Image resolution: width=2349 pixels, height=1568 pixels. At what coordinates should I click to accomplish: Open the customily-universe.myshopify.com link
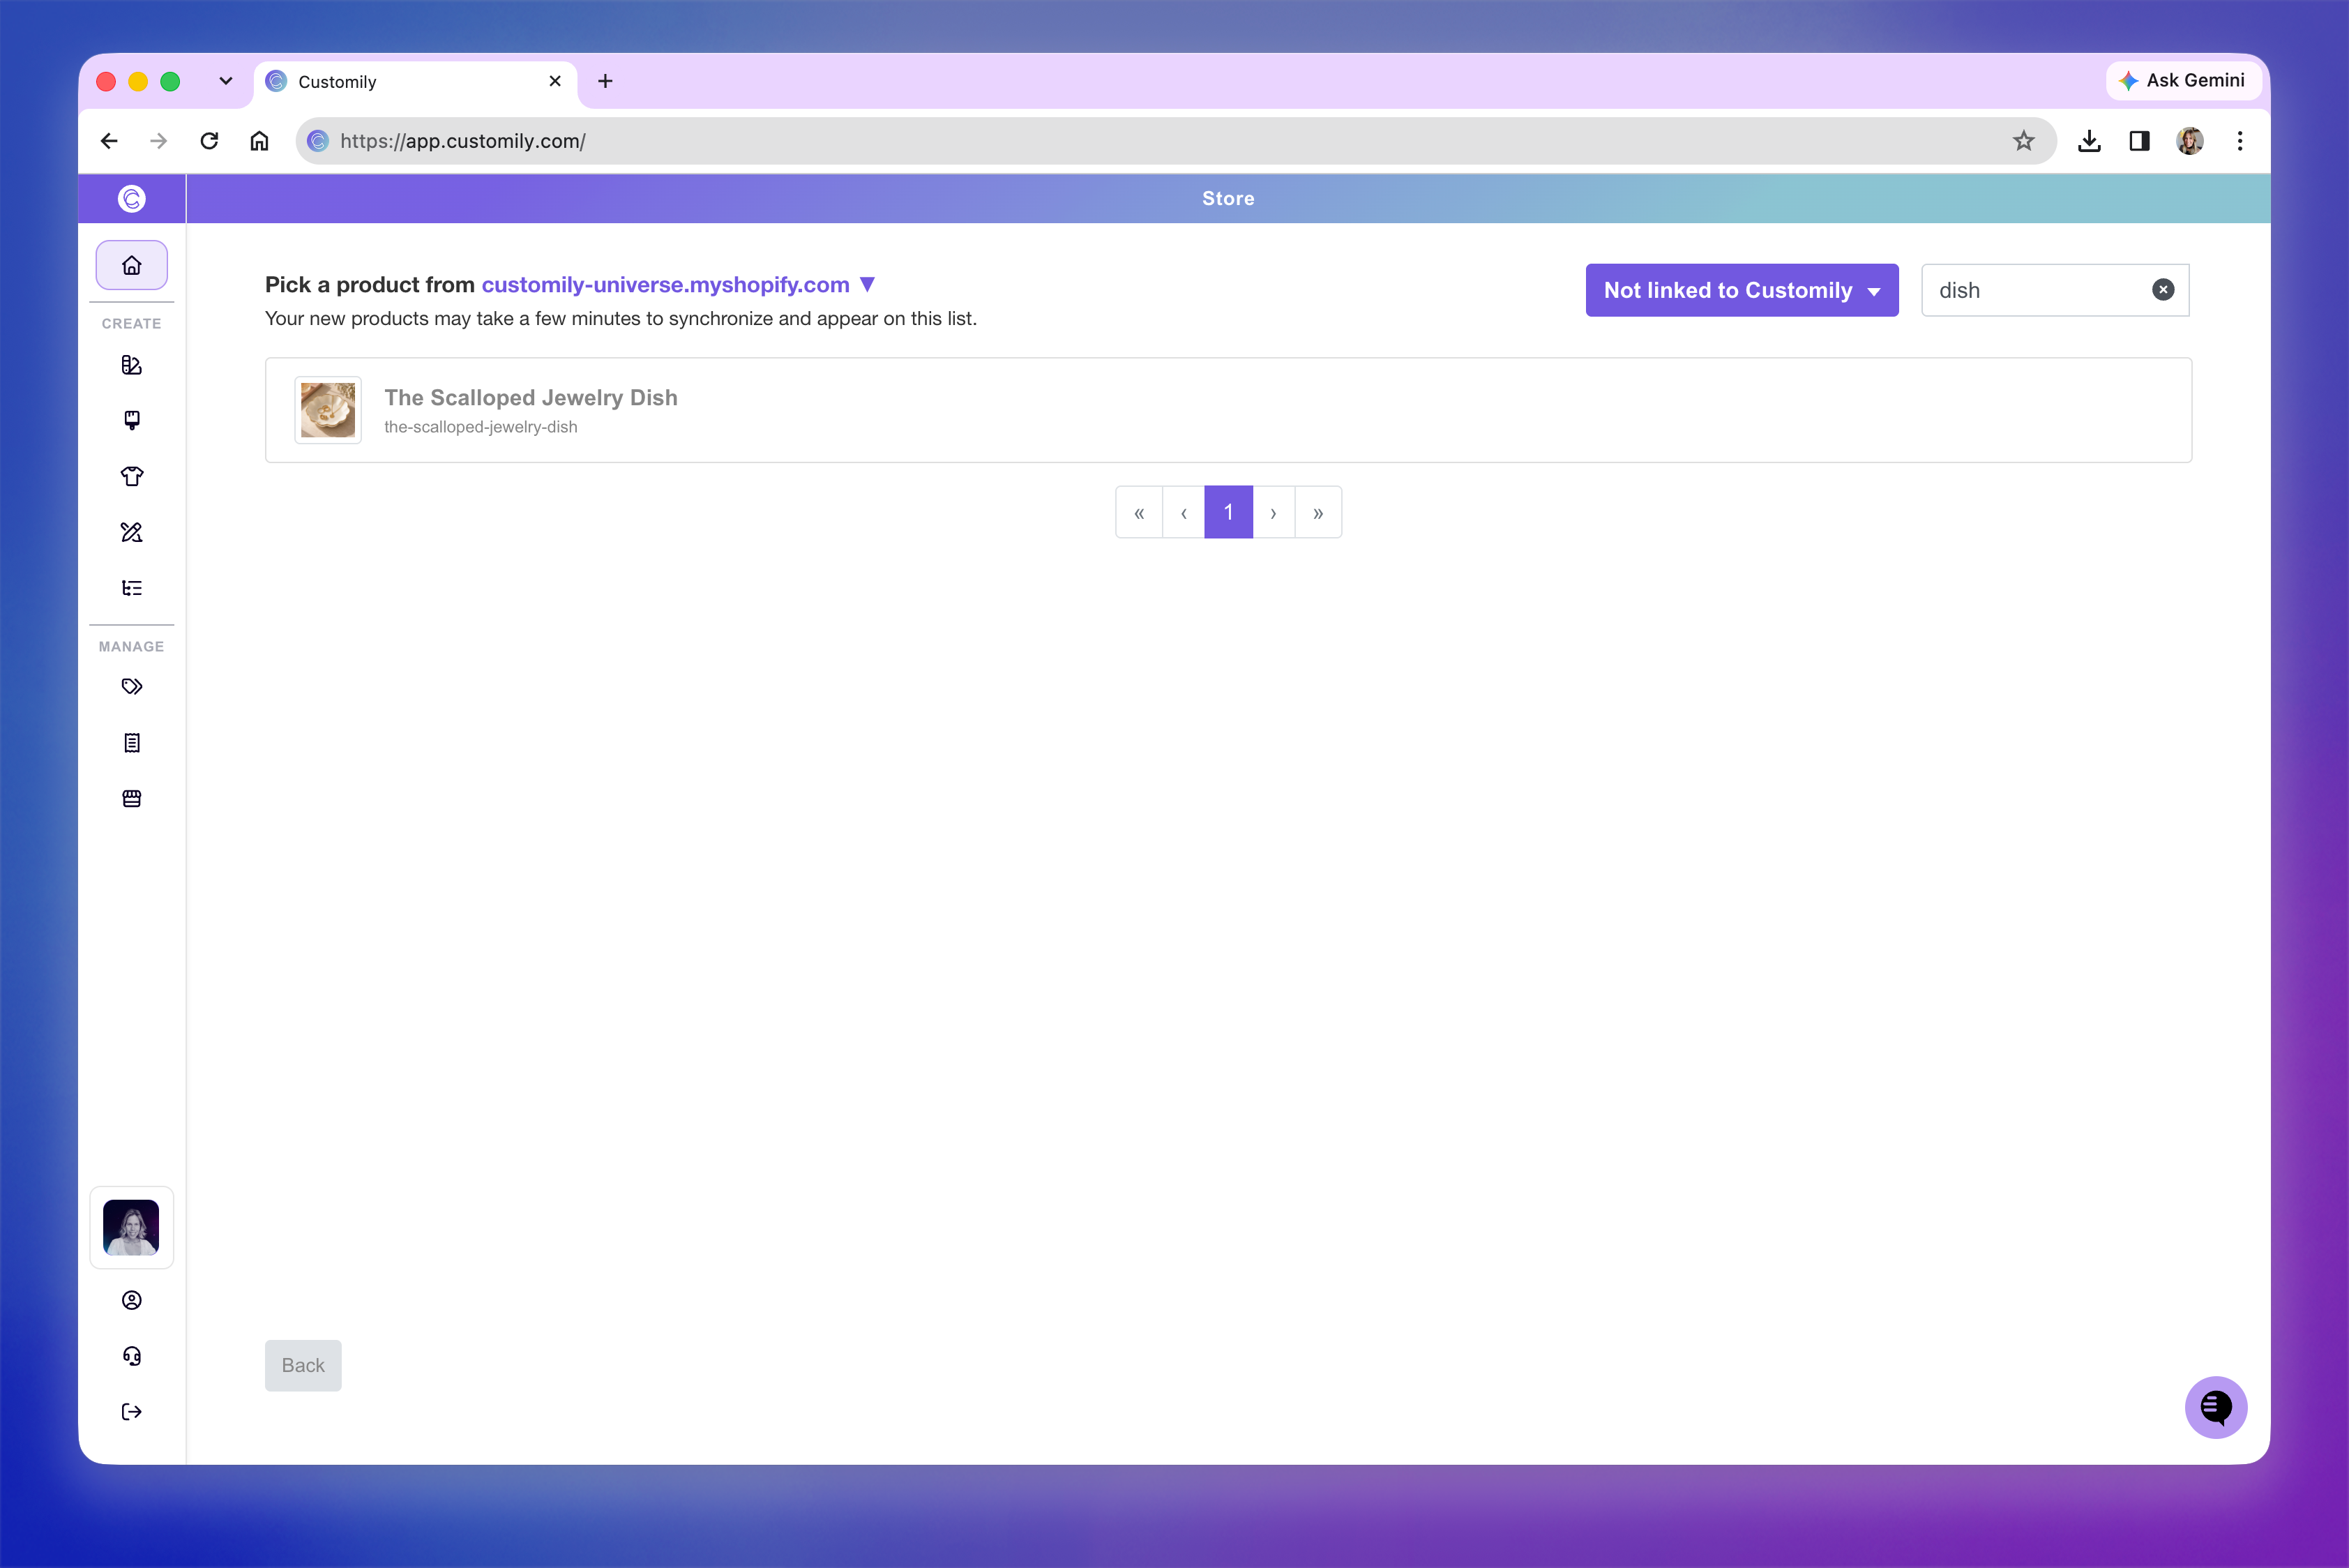[665, 285]
